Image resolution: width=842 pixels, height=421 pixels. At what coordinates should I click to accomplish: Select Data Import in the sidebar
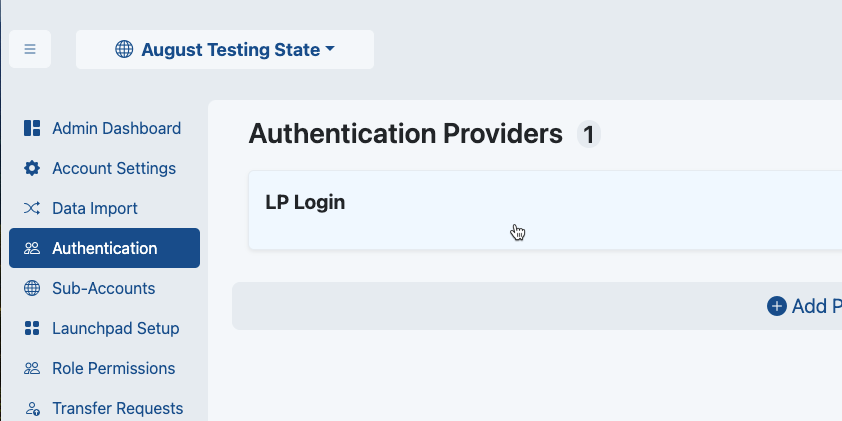pyautogui.click(x=95, y=208)
